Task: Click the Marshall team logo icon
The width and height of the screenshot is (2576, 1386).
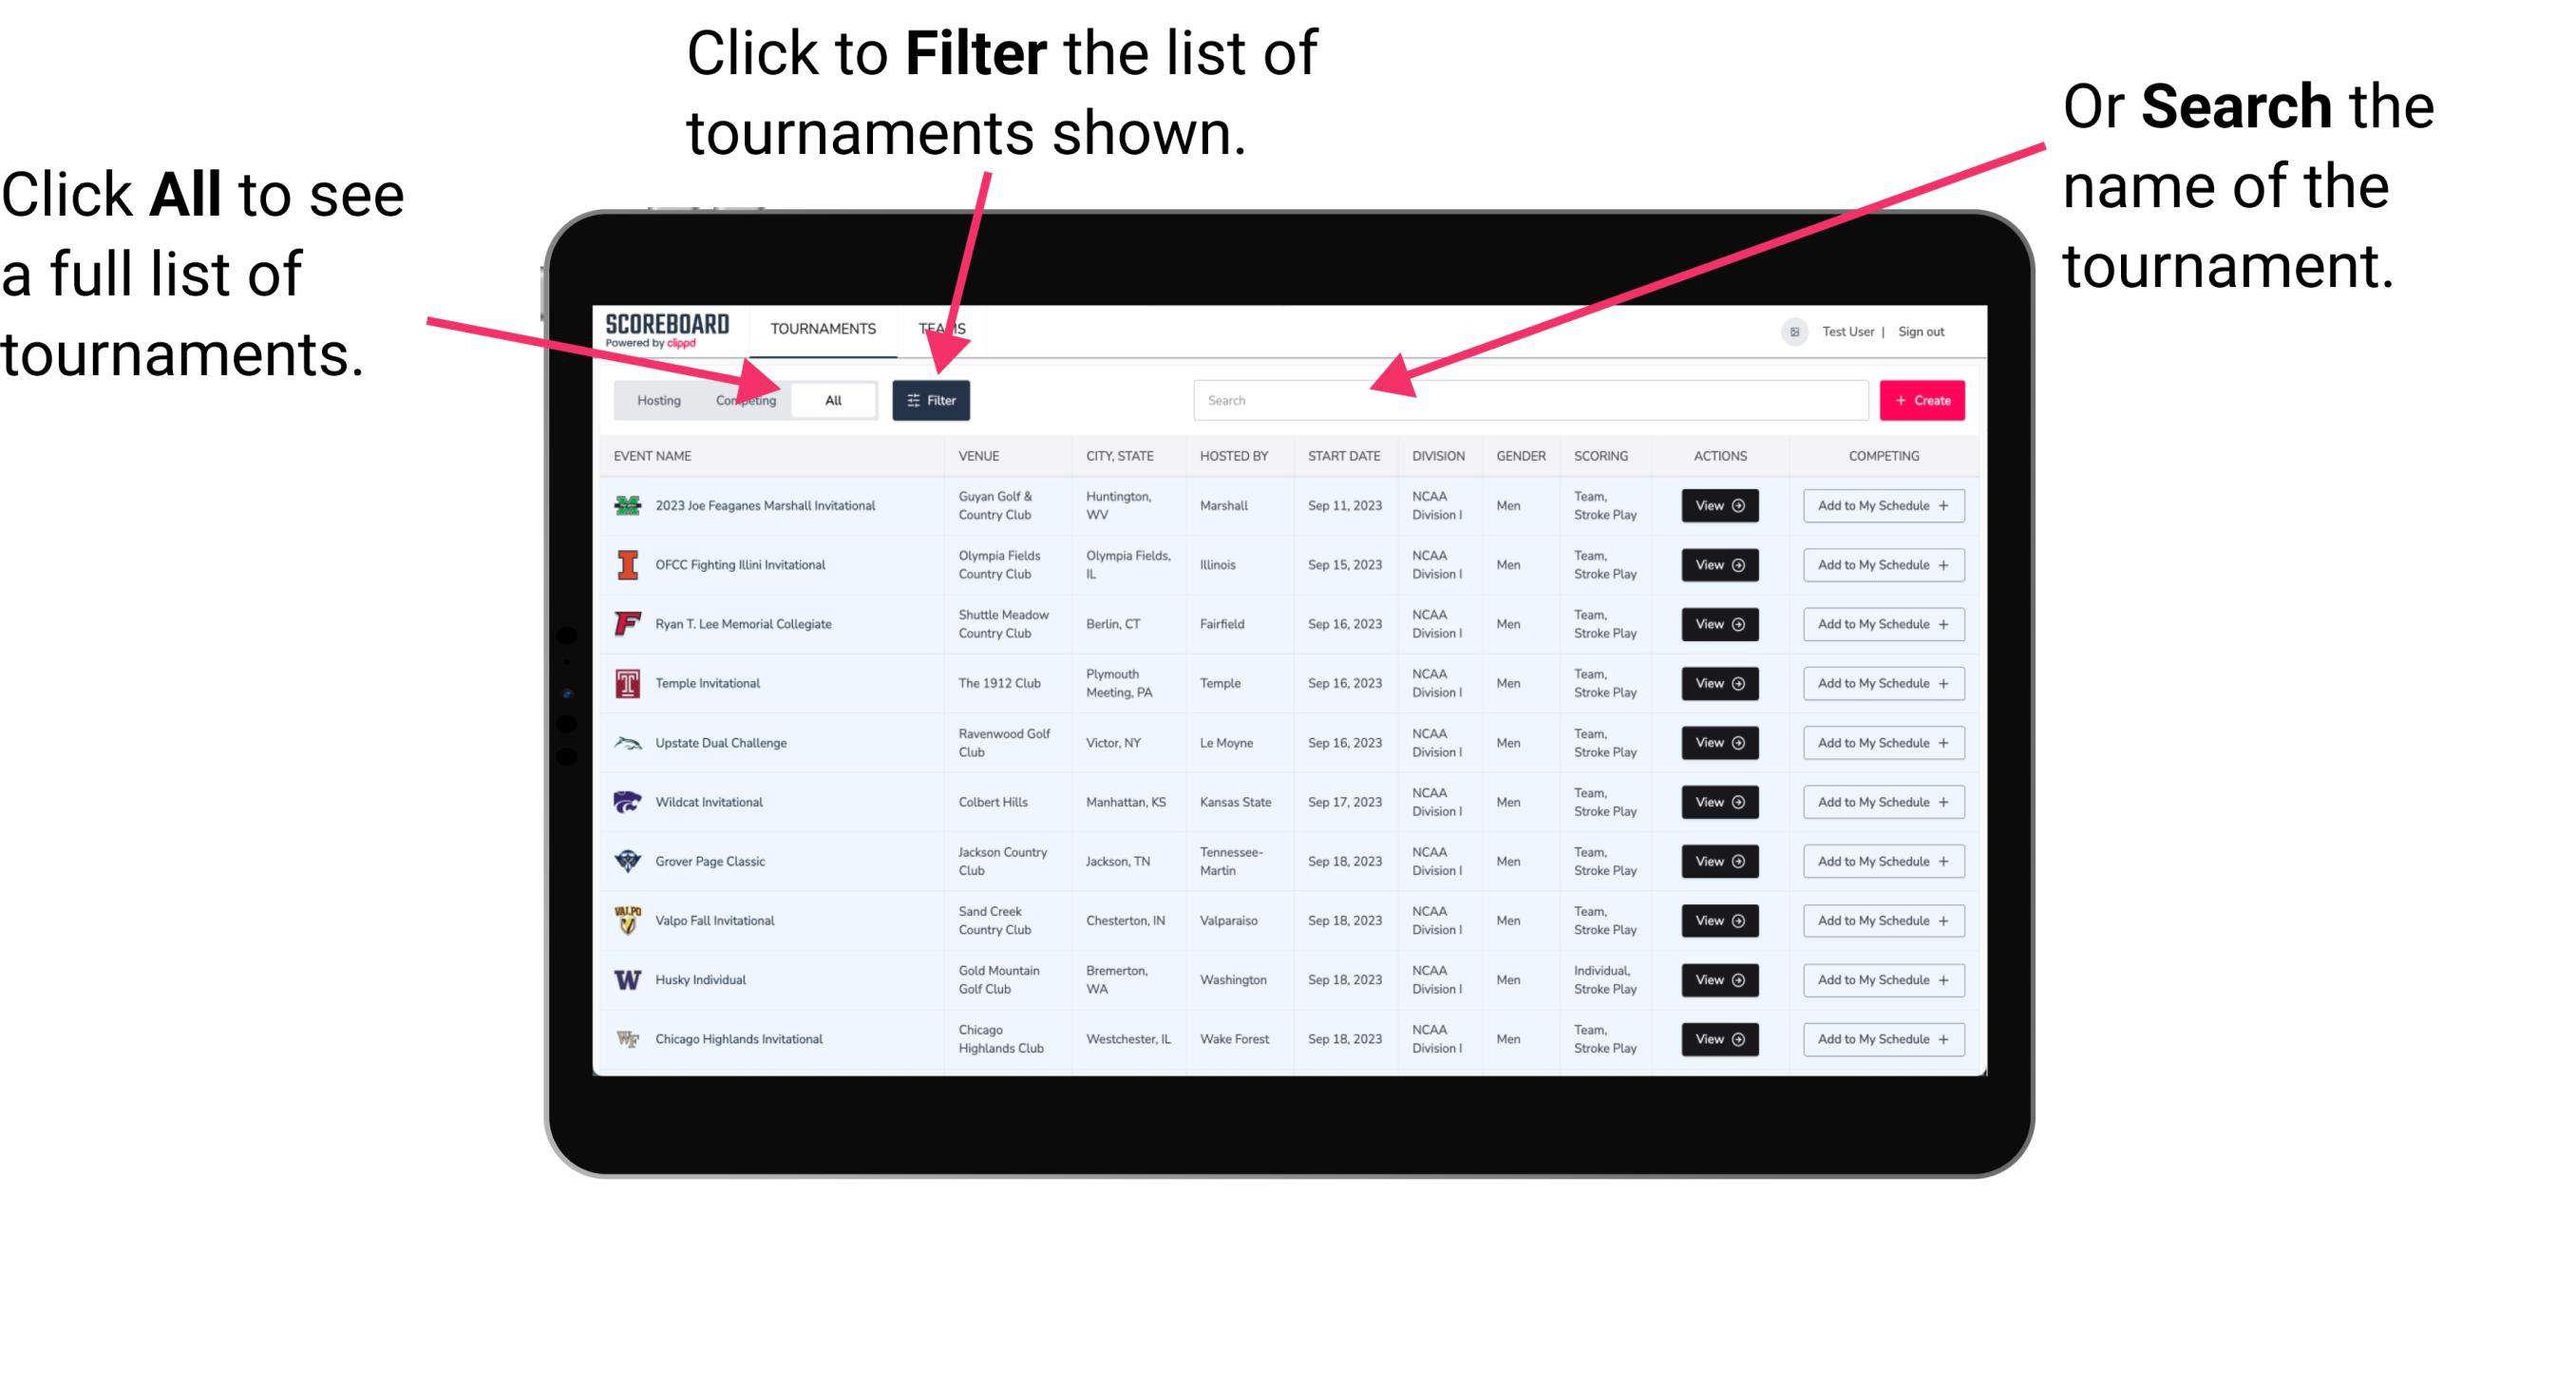Action: (x=628, y=507)
